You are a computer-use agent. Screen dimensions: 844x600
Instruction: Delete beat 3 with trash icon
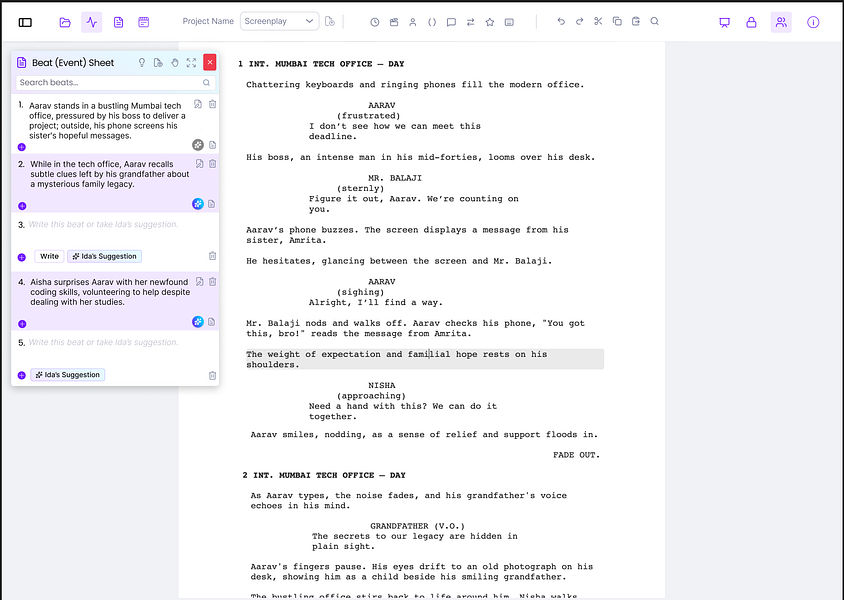click(x=213, y=256)
